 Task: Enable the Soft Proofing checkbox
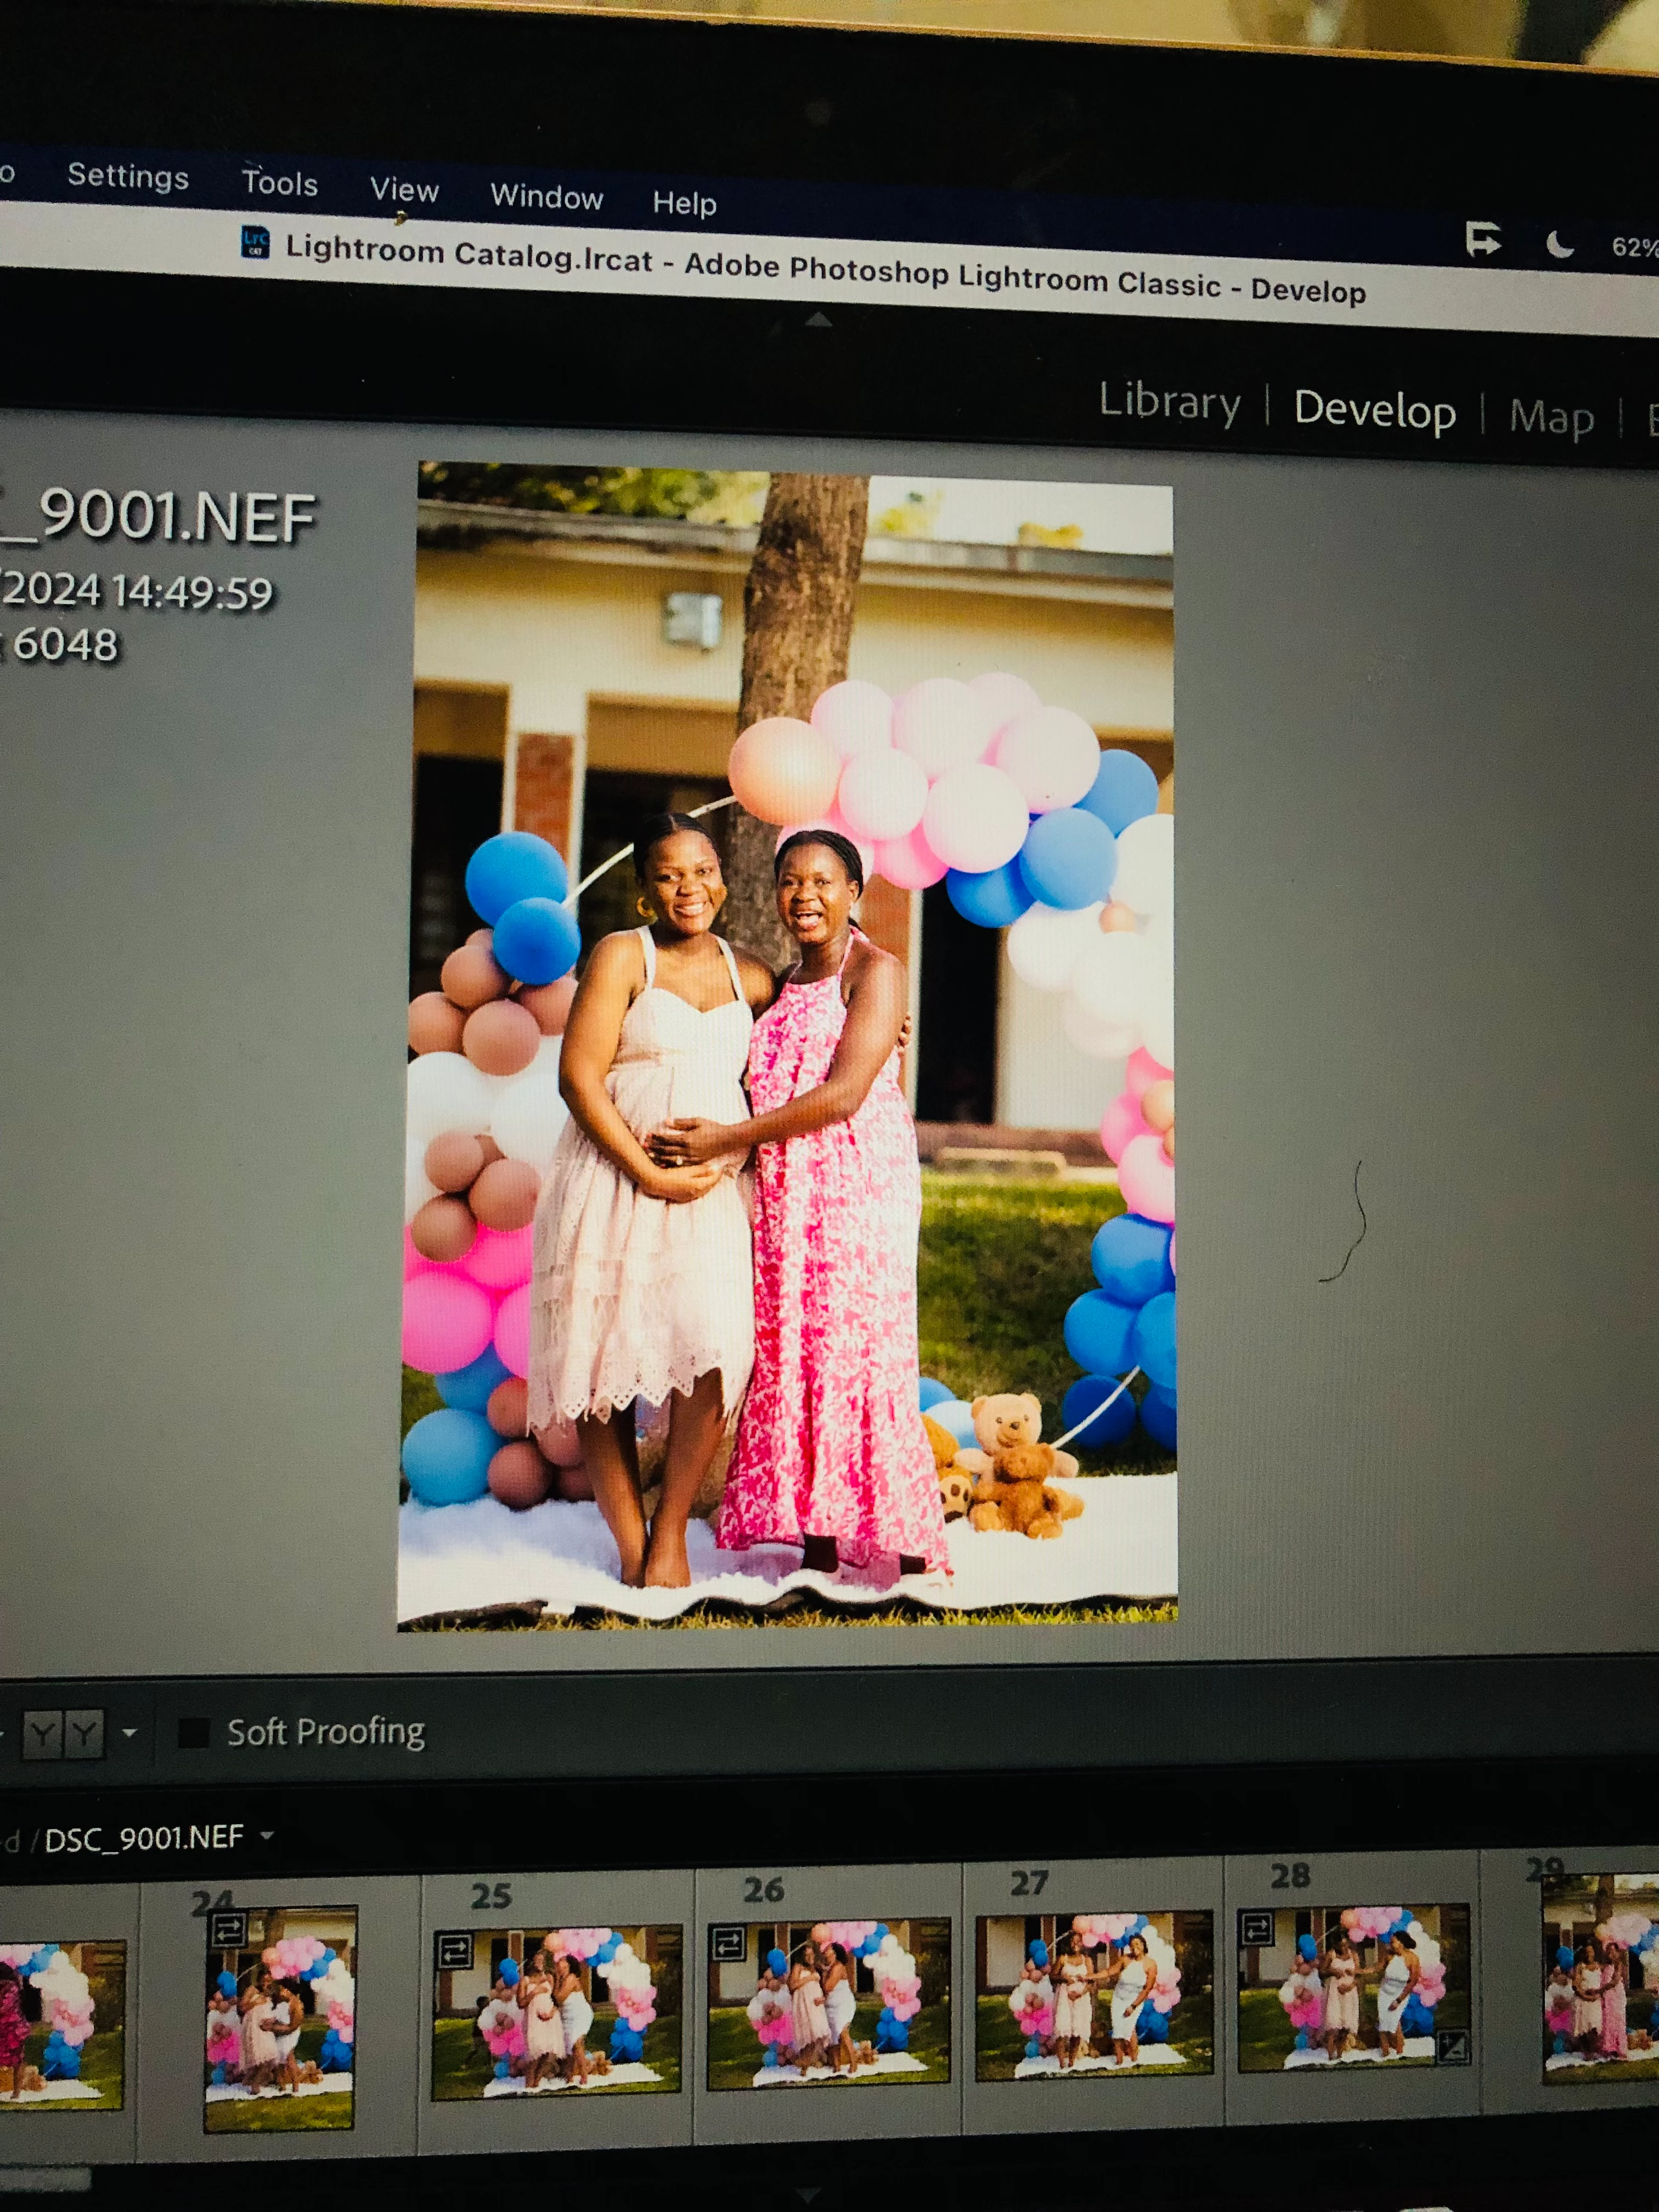pos(193,1733)
